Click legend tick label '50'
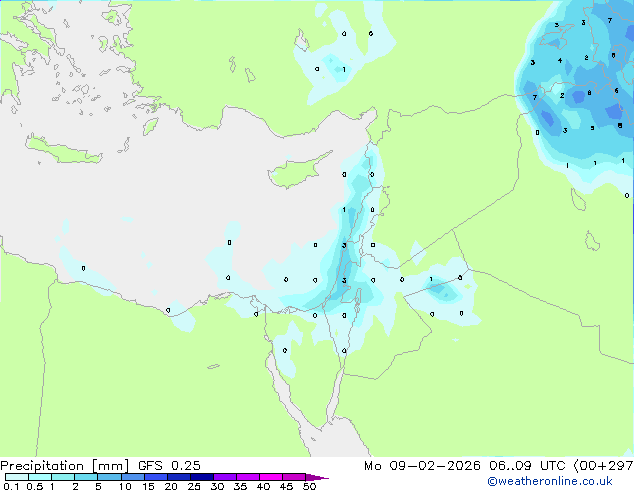Screen dimensions: 634x490 point(309,486)
